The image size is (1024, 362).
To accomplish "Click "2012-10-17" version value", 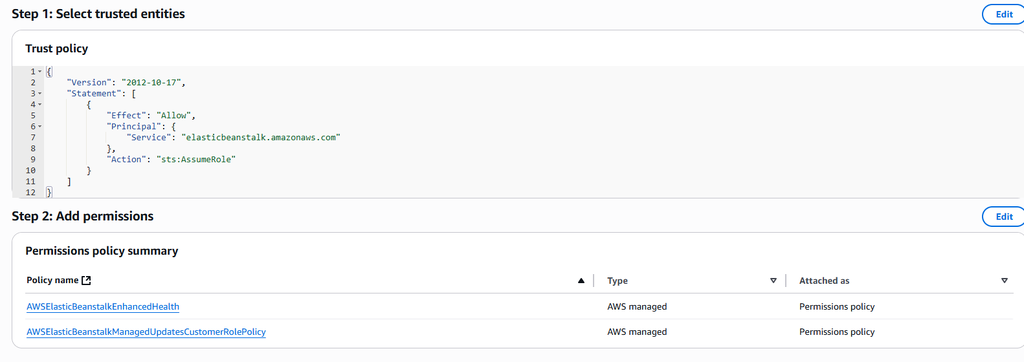I will 151,82.
